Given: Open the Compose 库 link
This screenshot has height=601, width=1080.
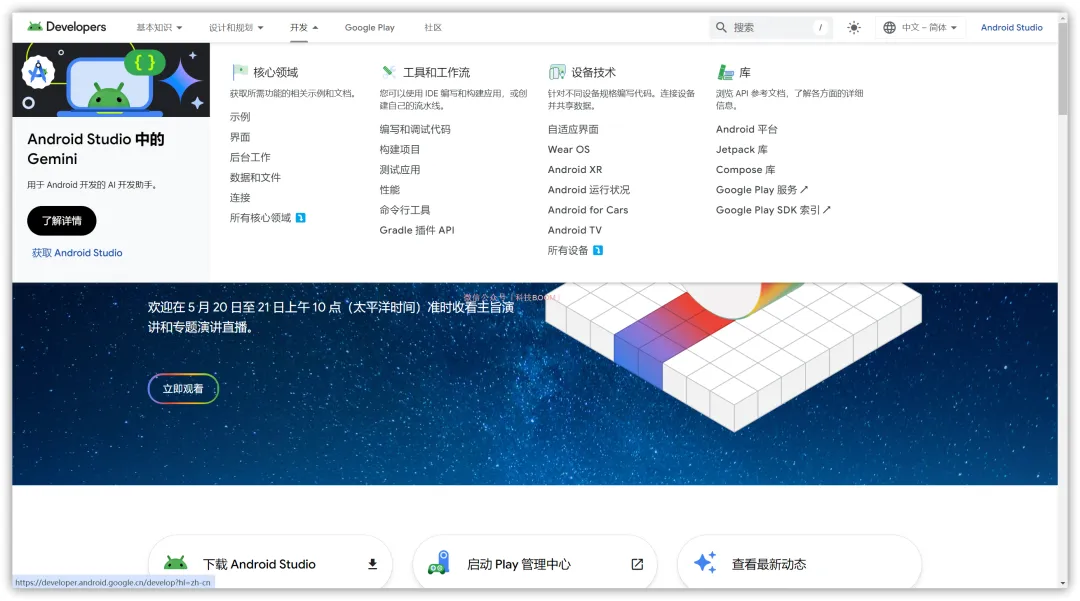Looking at the screenshot, I should [745, 169].
